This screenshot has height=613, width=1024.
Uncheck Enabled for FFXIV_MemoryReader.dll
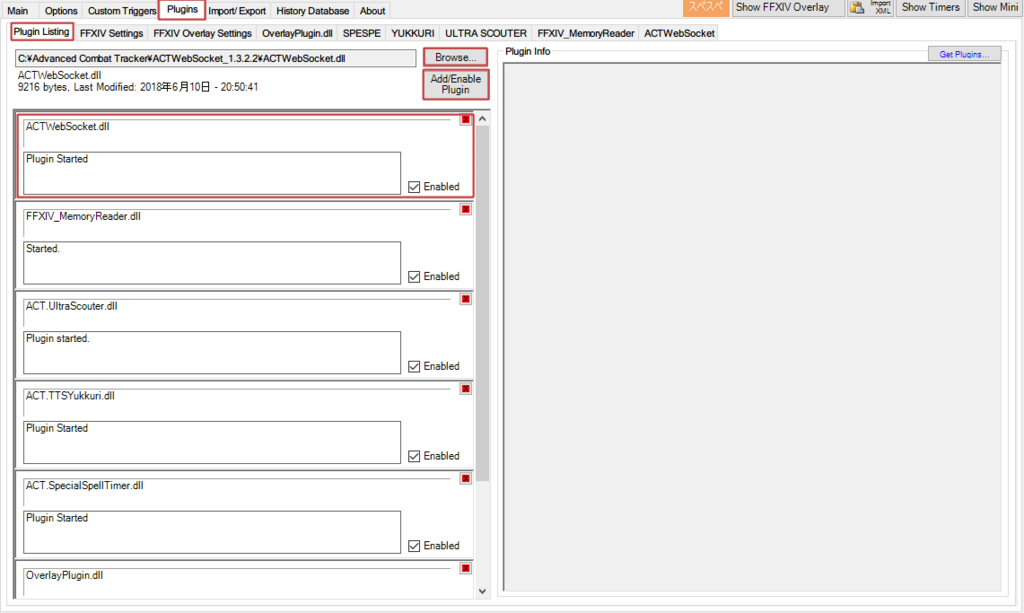(414, 277)
